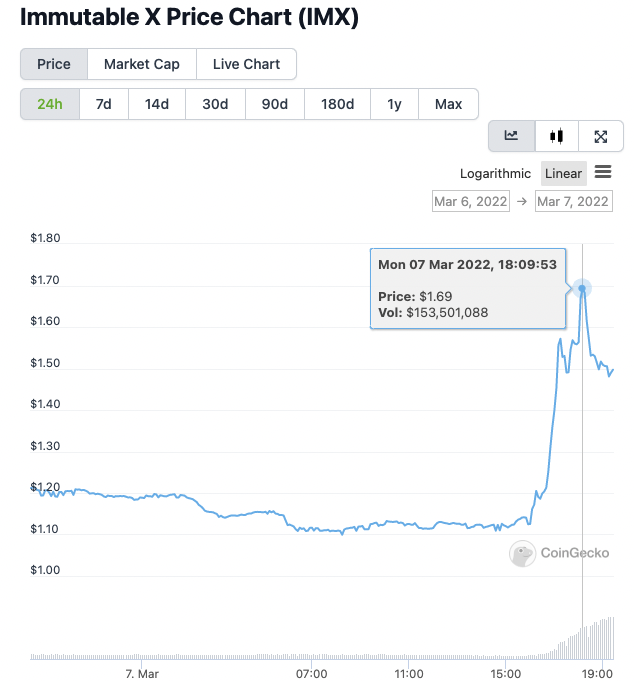
Task: Open the Live Chart tab
Action: coord(246,64)
